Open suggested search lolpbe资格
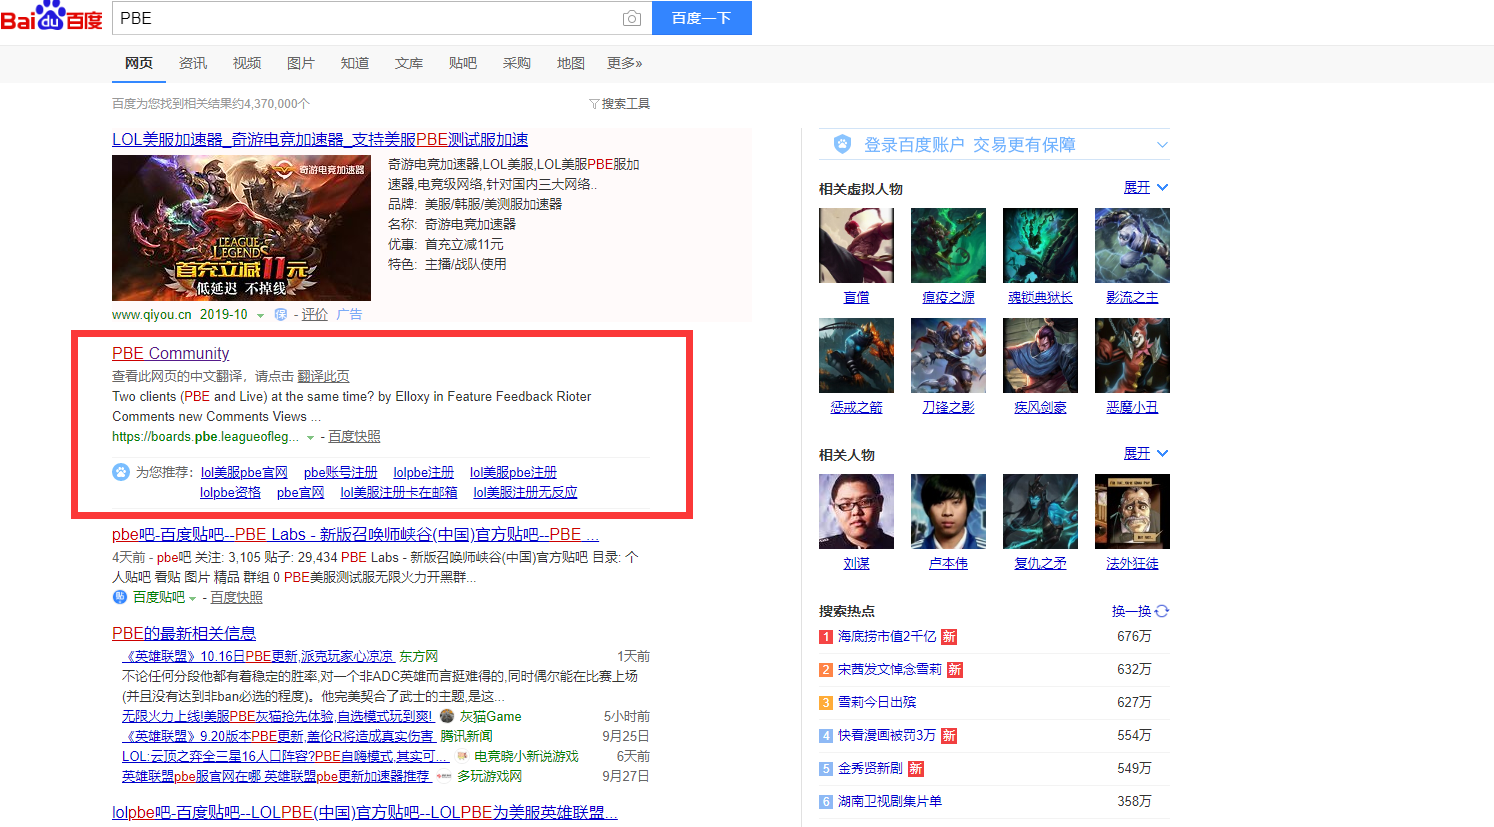This screenshot has height=827, width=1494. [x=230, y=492]
